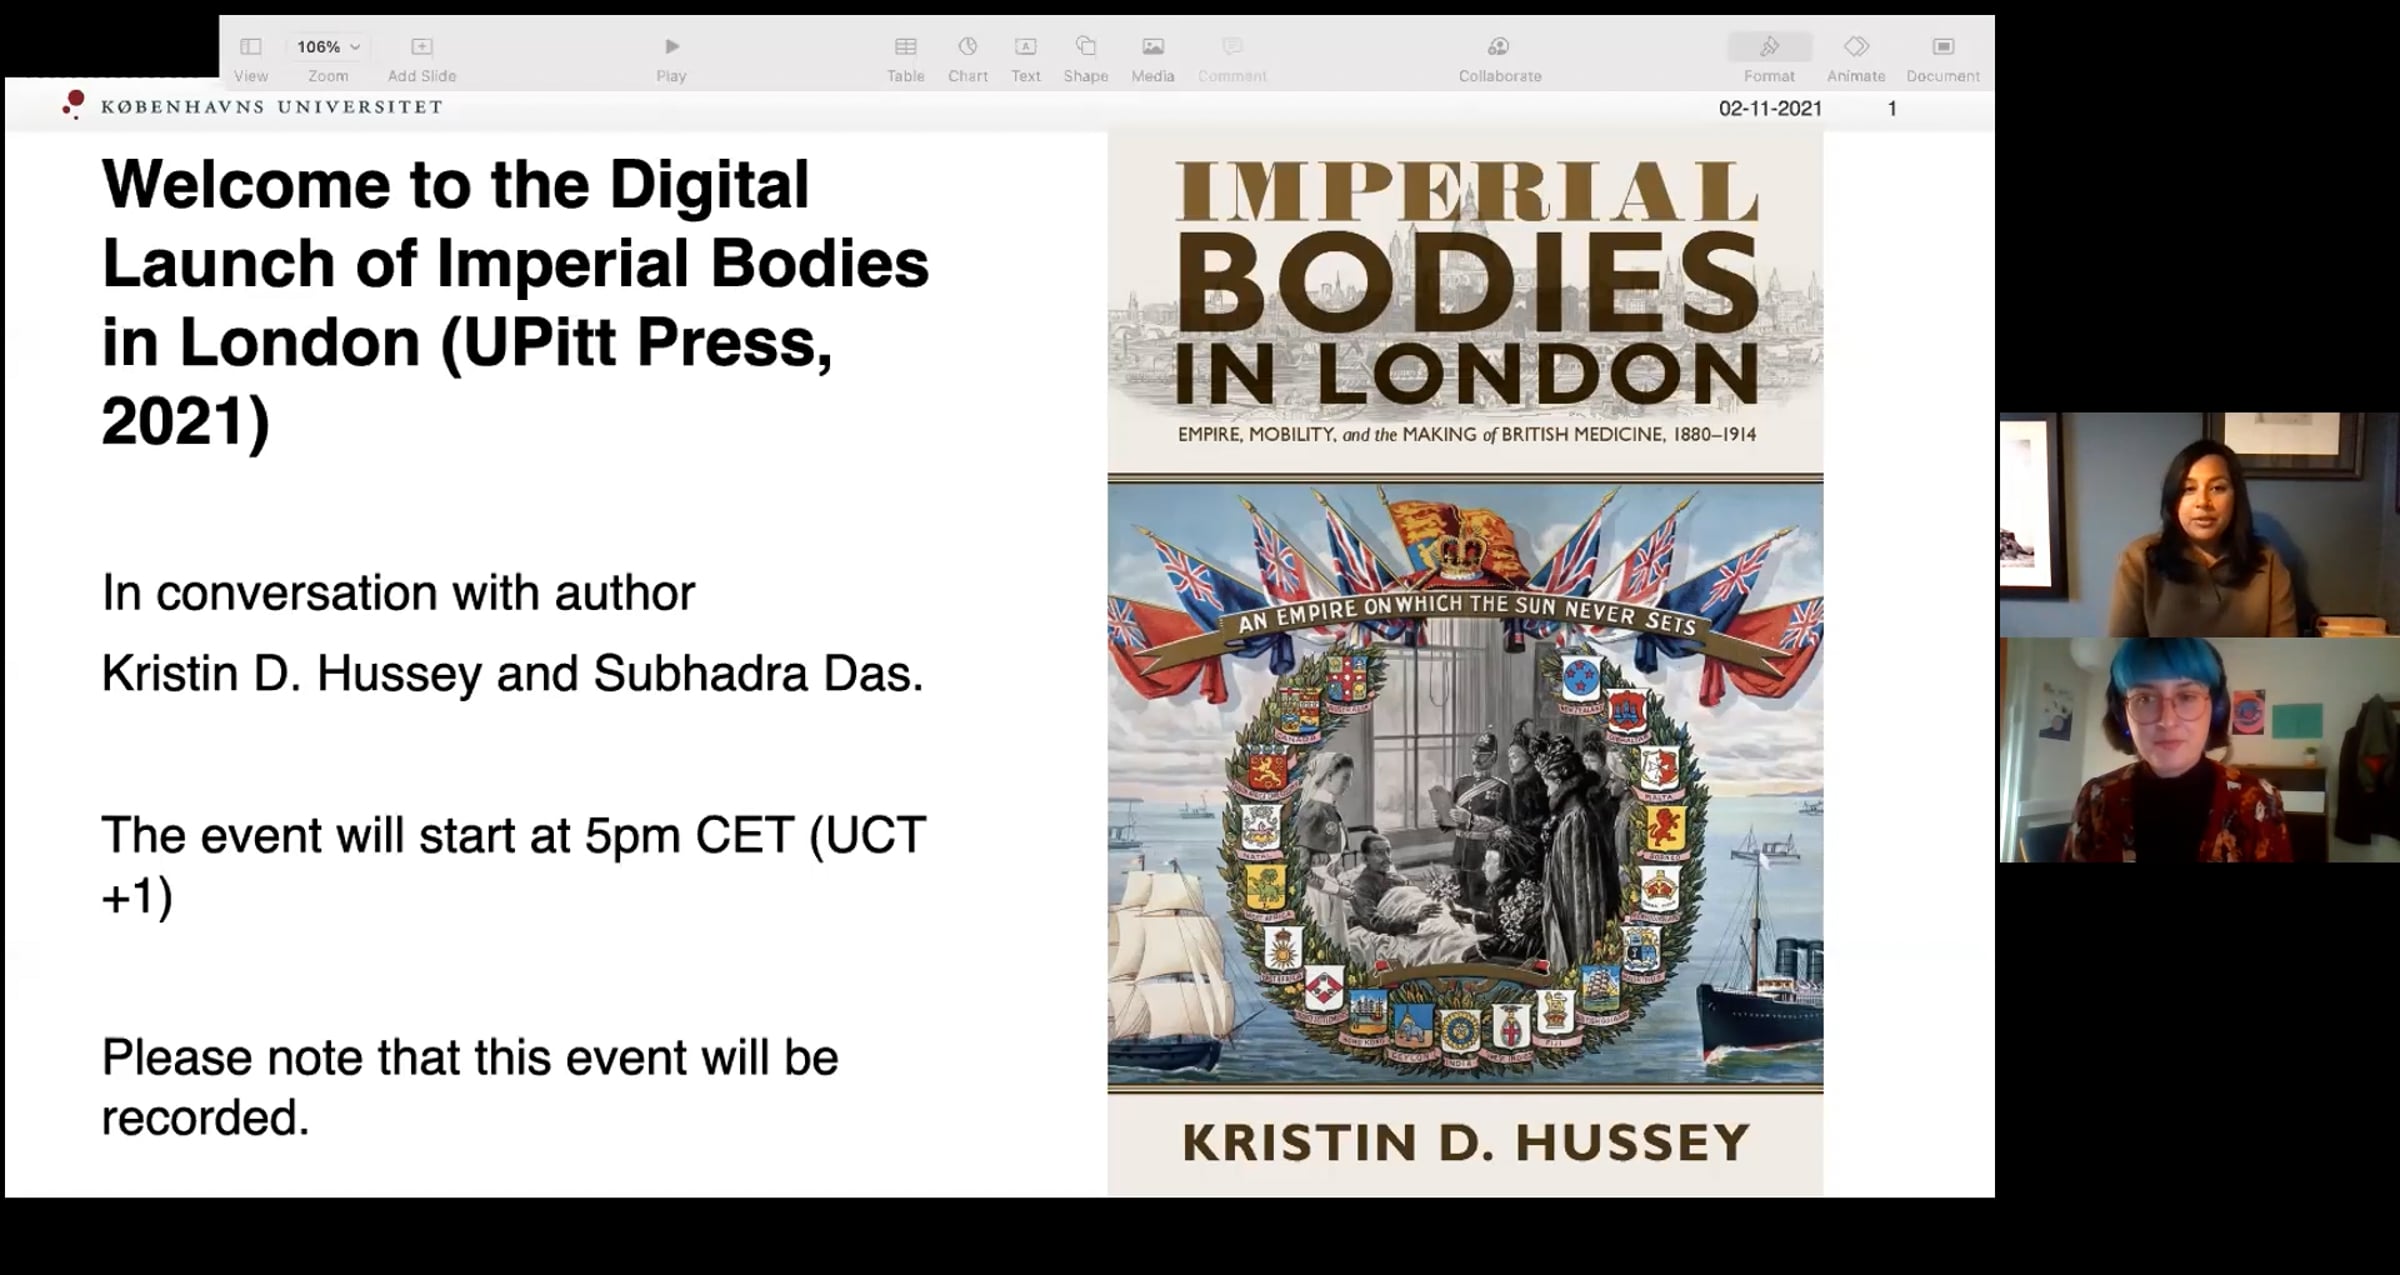Viewport: 2400px width, 1275px height.
Task: Open the 106% zoom level dropdown
Action: click(x=328, y=47)
